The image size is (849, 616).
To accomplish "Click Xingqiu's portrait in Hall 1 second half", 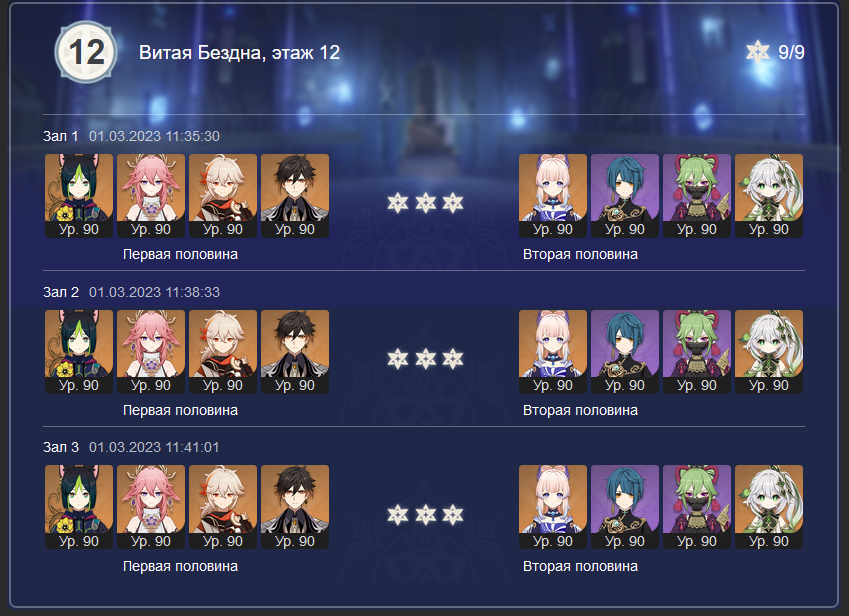I will (x=625, y=195).
